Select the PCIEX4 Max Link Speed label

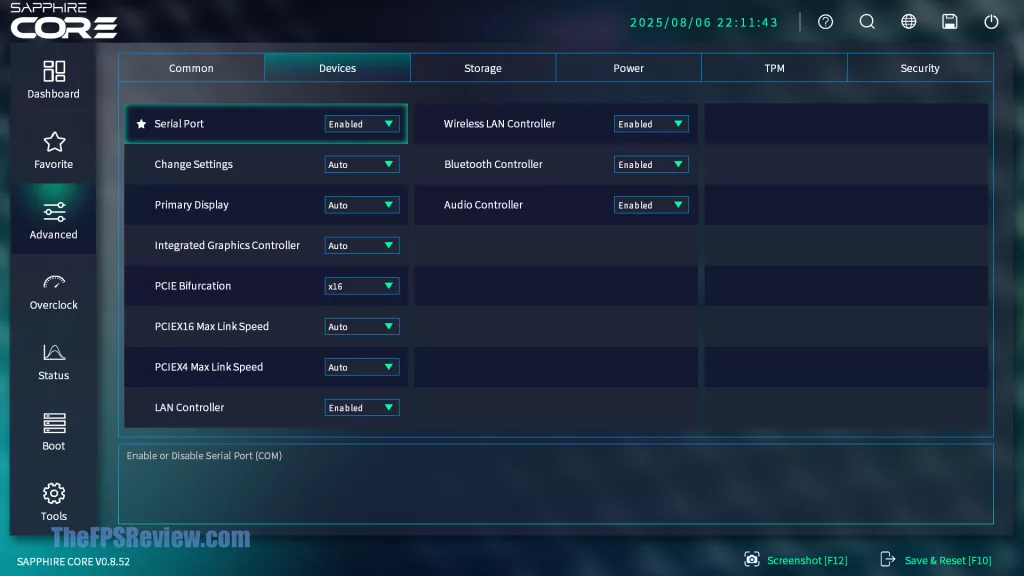tap(209, 366)
